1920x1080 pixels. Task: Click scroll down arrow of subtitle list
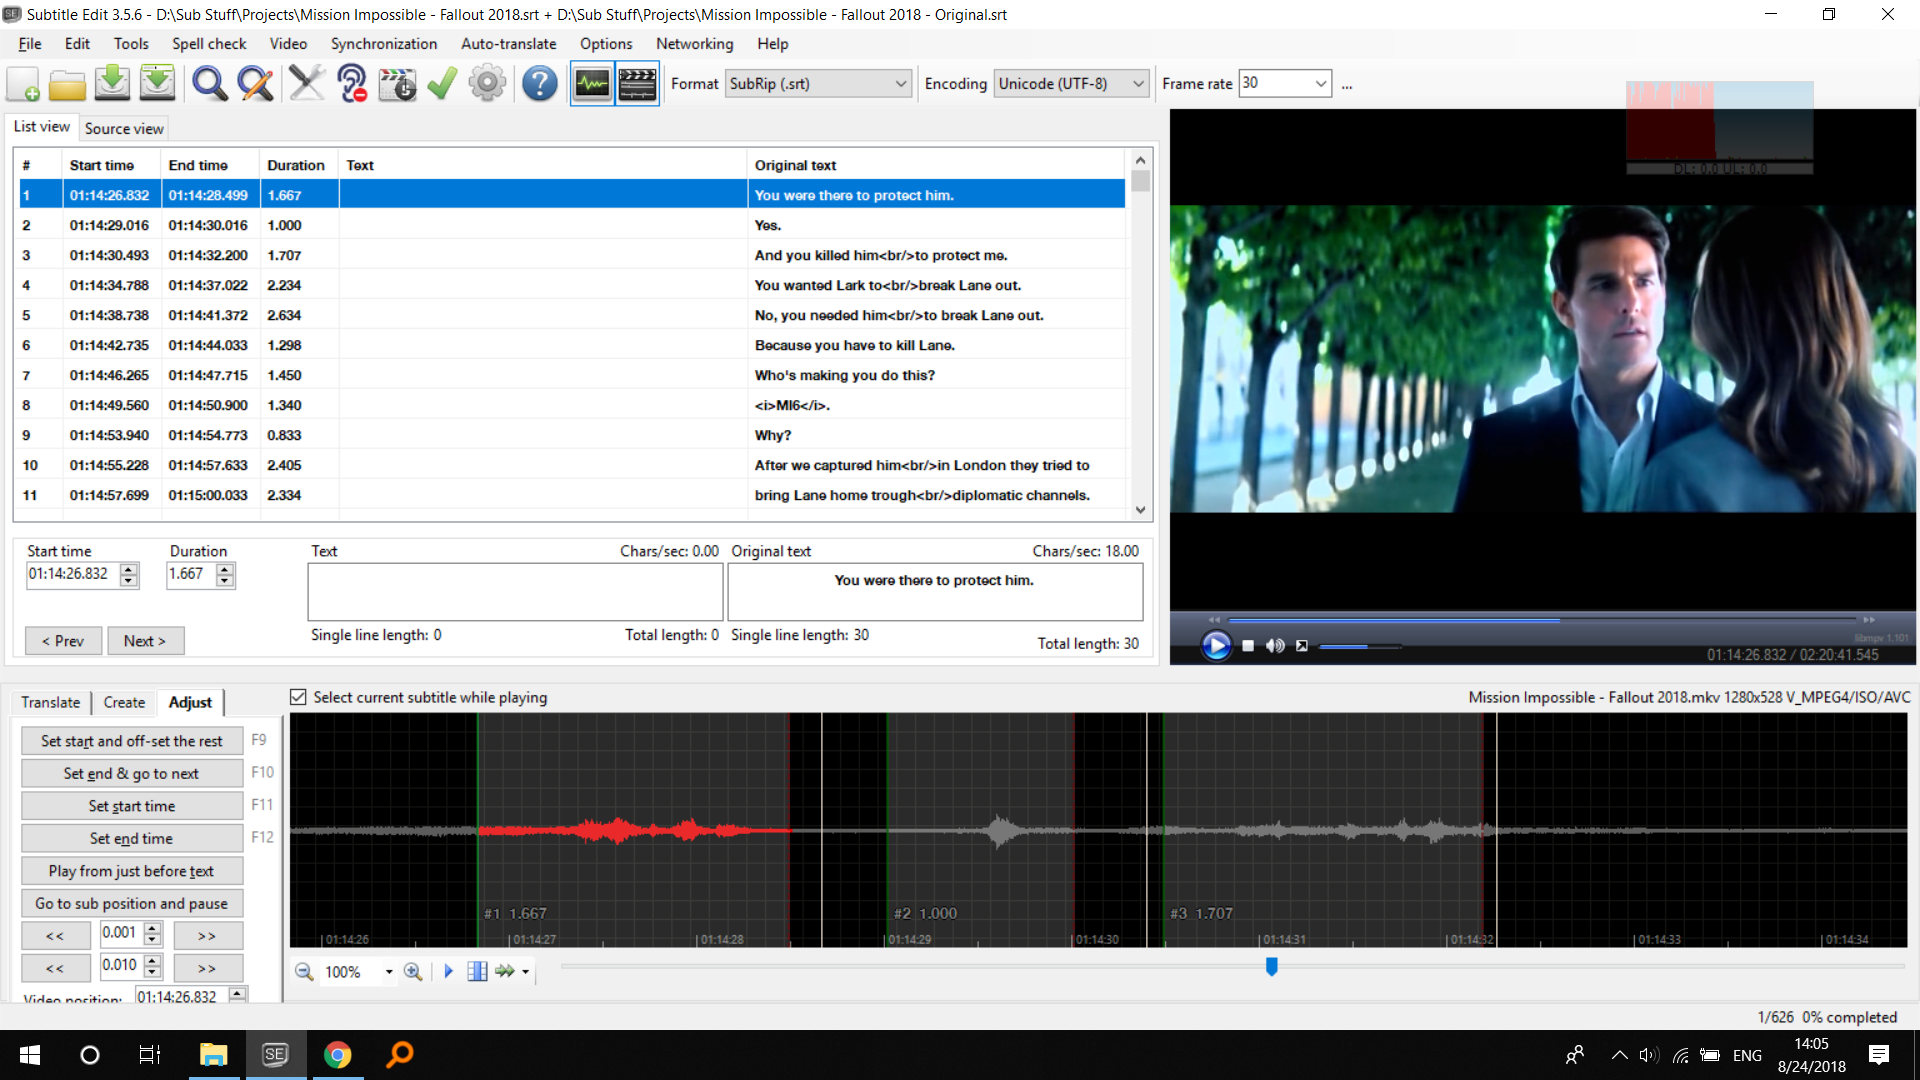[1140, 510]
